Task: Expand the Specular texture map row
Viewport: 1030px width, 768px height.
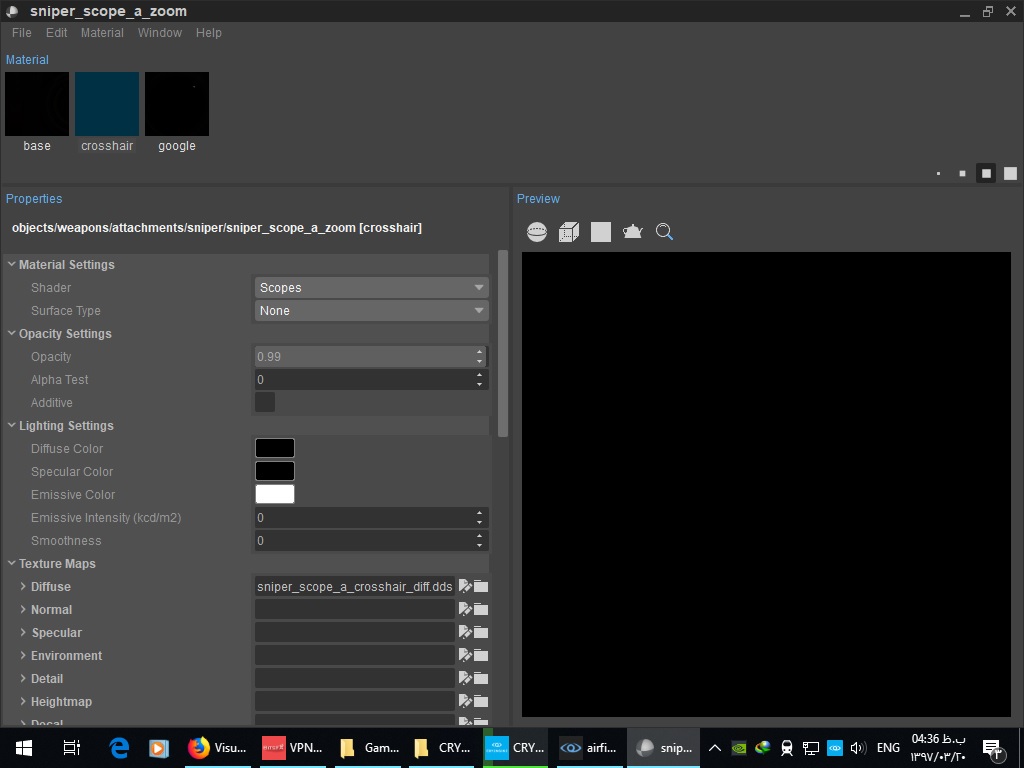Action: pyautogui.click(x=23, y=632)
